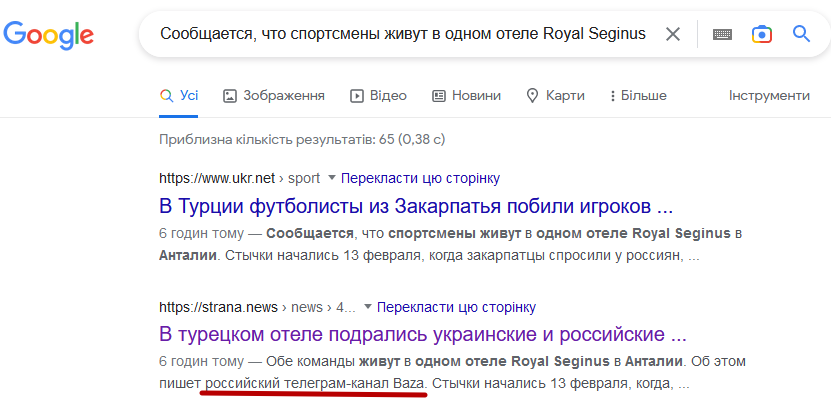Open the Більше menu

638,96
